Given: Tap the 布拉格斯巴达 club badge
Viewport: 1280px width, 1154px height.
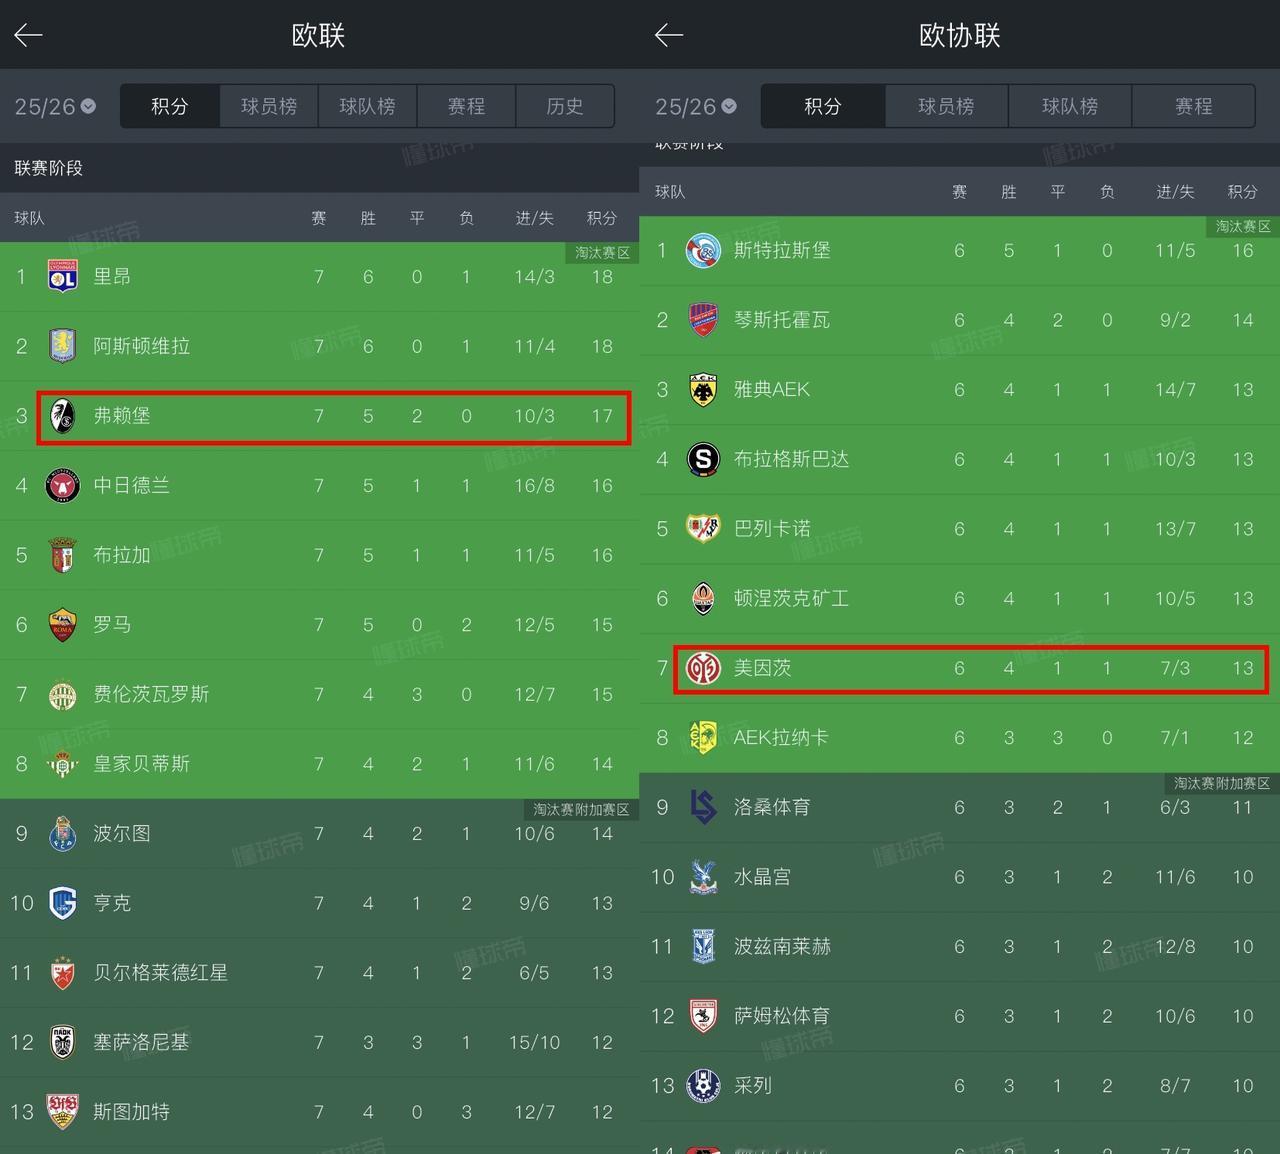Looking at the screenshot, I should (703, 459).
